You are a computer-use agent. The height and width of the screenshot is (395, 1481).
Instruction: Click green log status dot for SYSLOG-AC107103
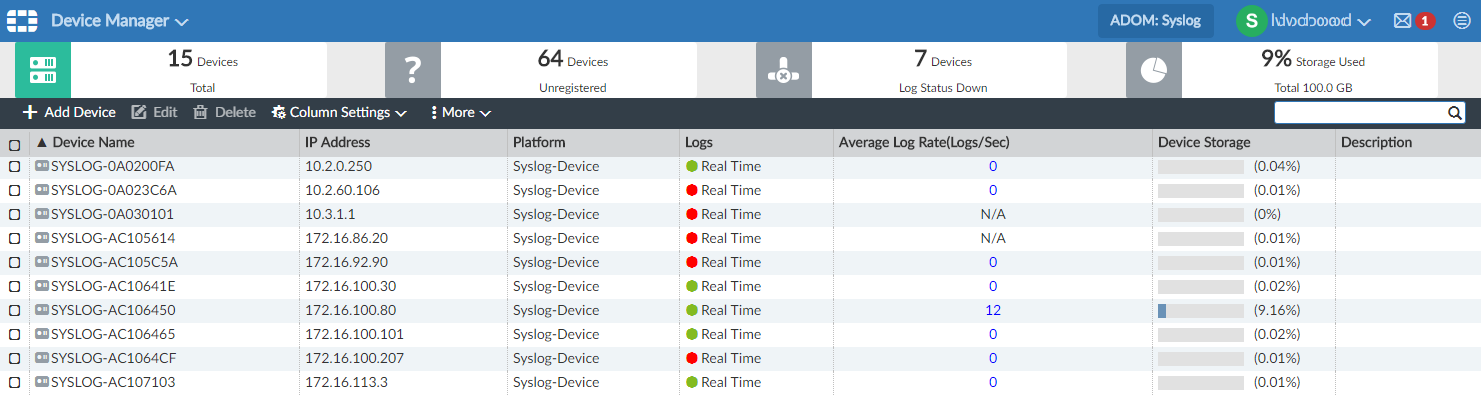pos(691,382)
